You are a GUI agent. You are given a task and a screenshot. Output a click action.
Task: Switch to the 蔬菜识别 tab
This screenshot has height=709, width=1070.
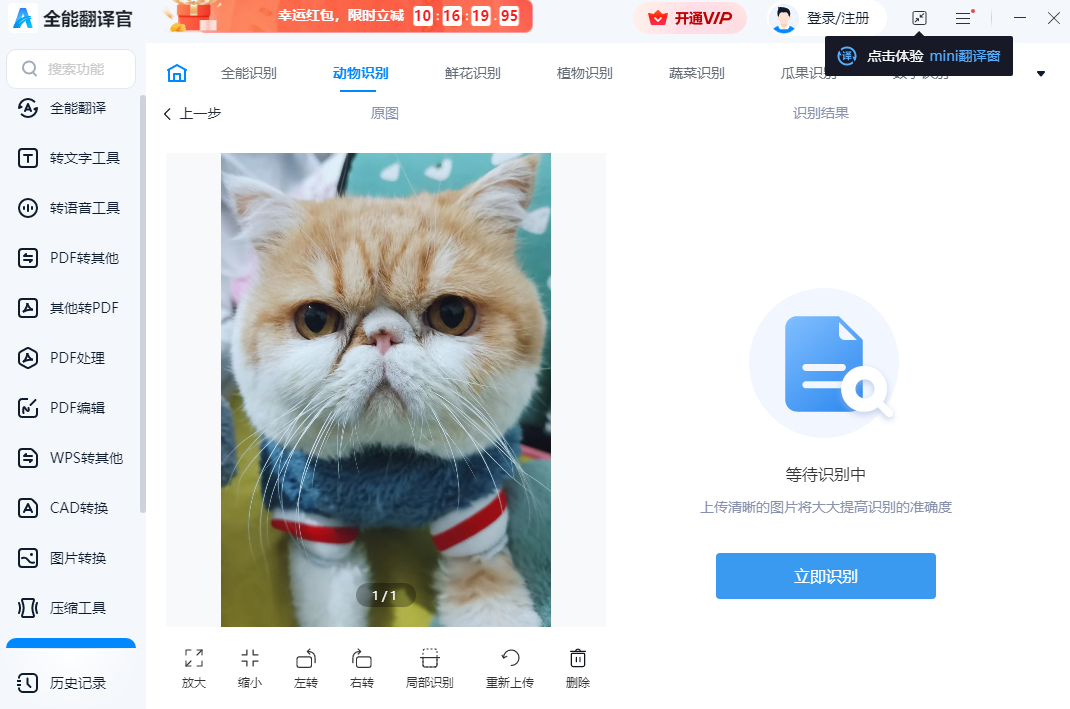point(696,72)
